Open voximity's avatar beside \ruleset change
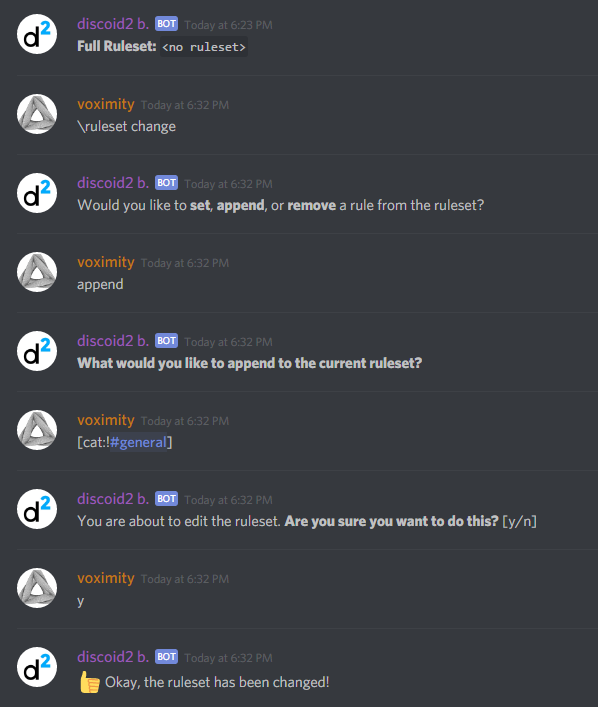The image size is (598, 707). pos(37,114)
